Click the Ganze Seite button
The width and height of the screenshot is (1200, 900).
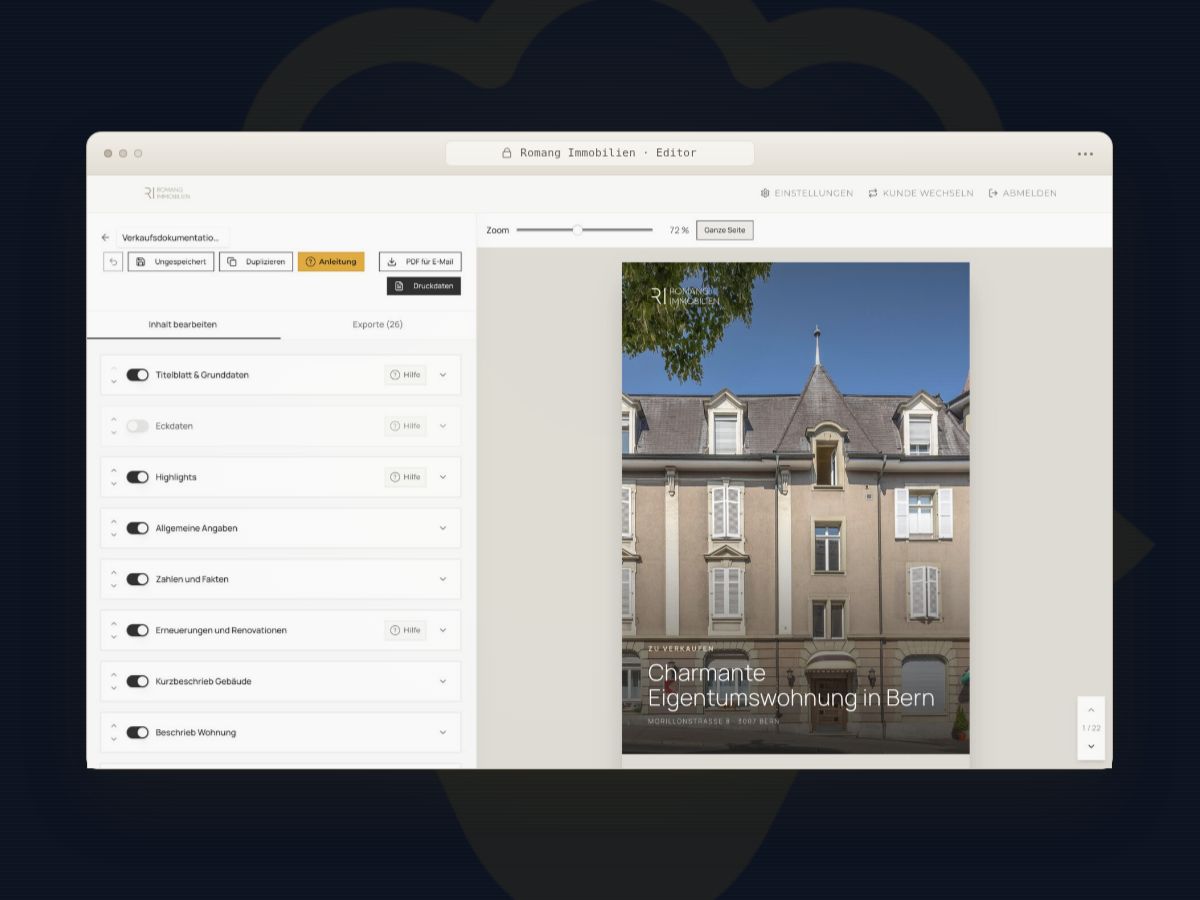pos(725,230)
